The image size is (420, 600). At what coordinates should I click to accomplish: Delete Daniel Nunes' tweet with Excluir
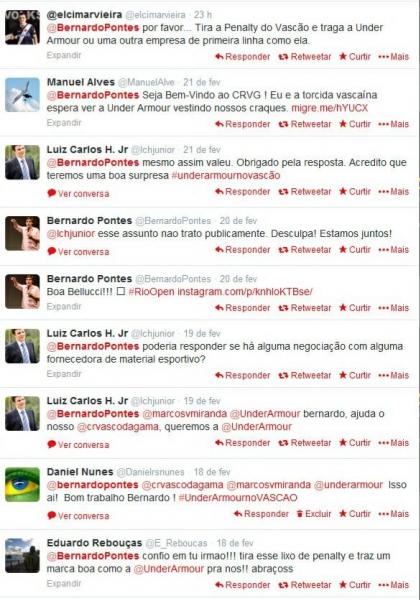coord(314,514)
